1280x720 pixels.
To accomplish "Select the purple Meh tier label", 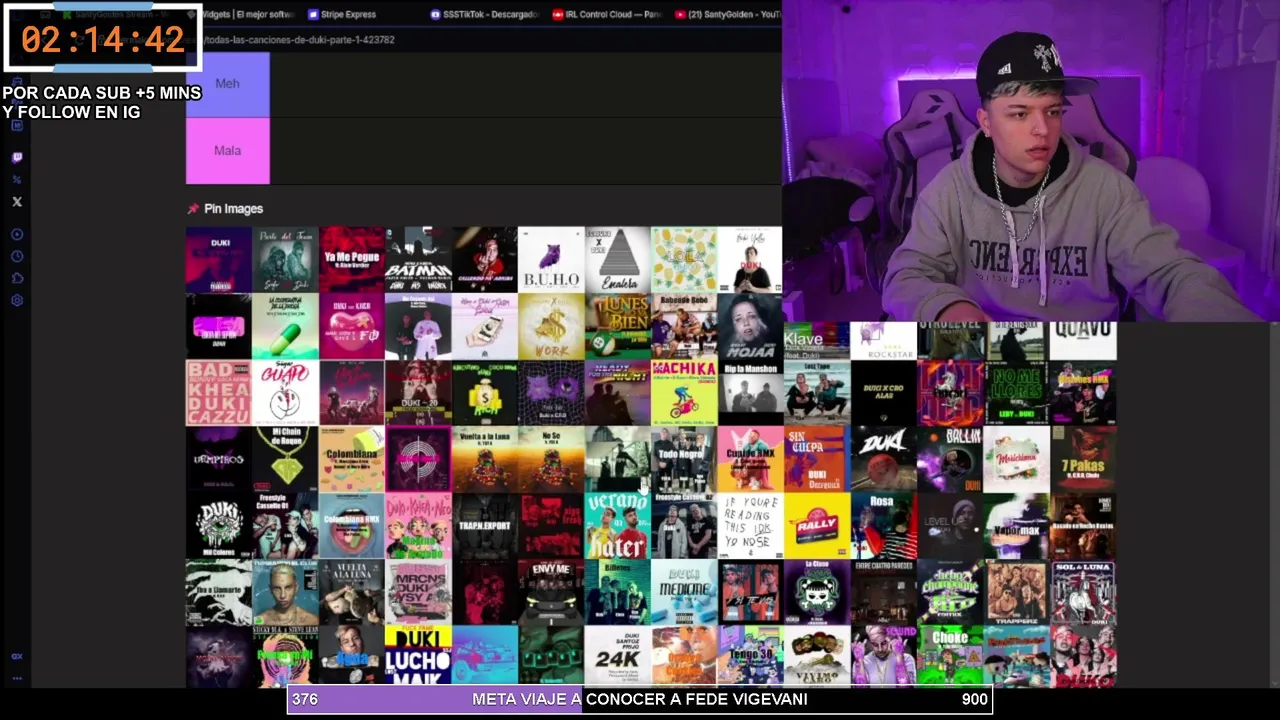I will tap(227, 84).
